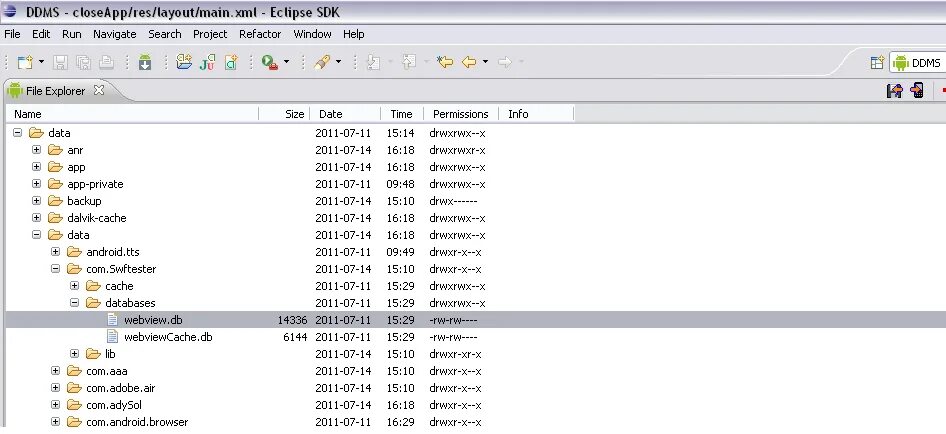Click the Forward navigation arrow
This screenshot has height=434, width=946.
pos(504,62)
